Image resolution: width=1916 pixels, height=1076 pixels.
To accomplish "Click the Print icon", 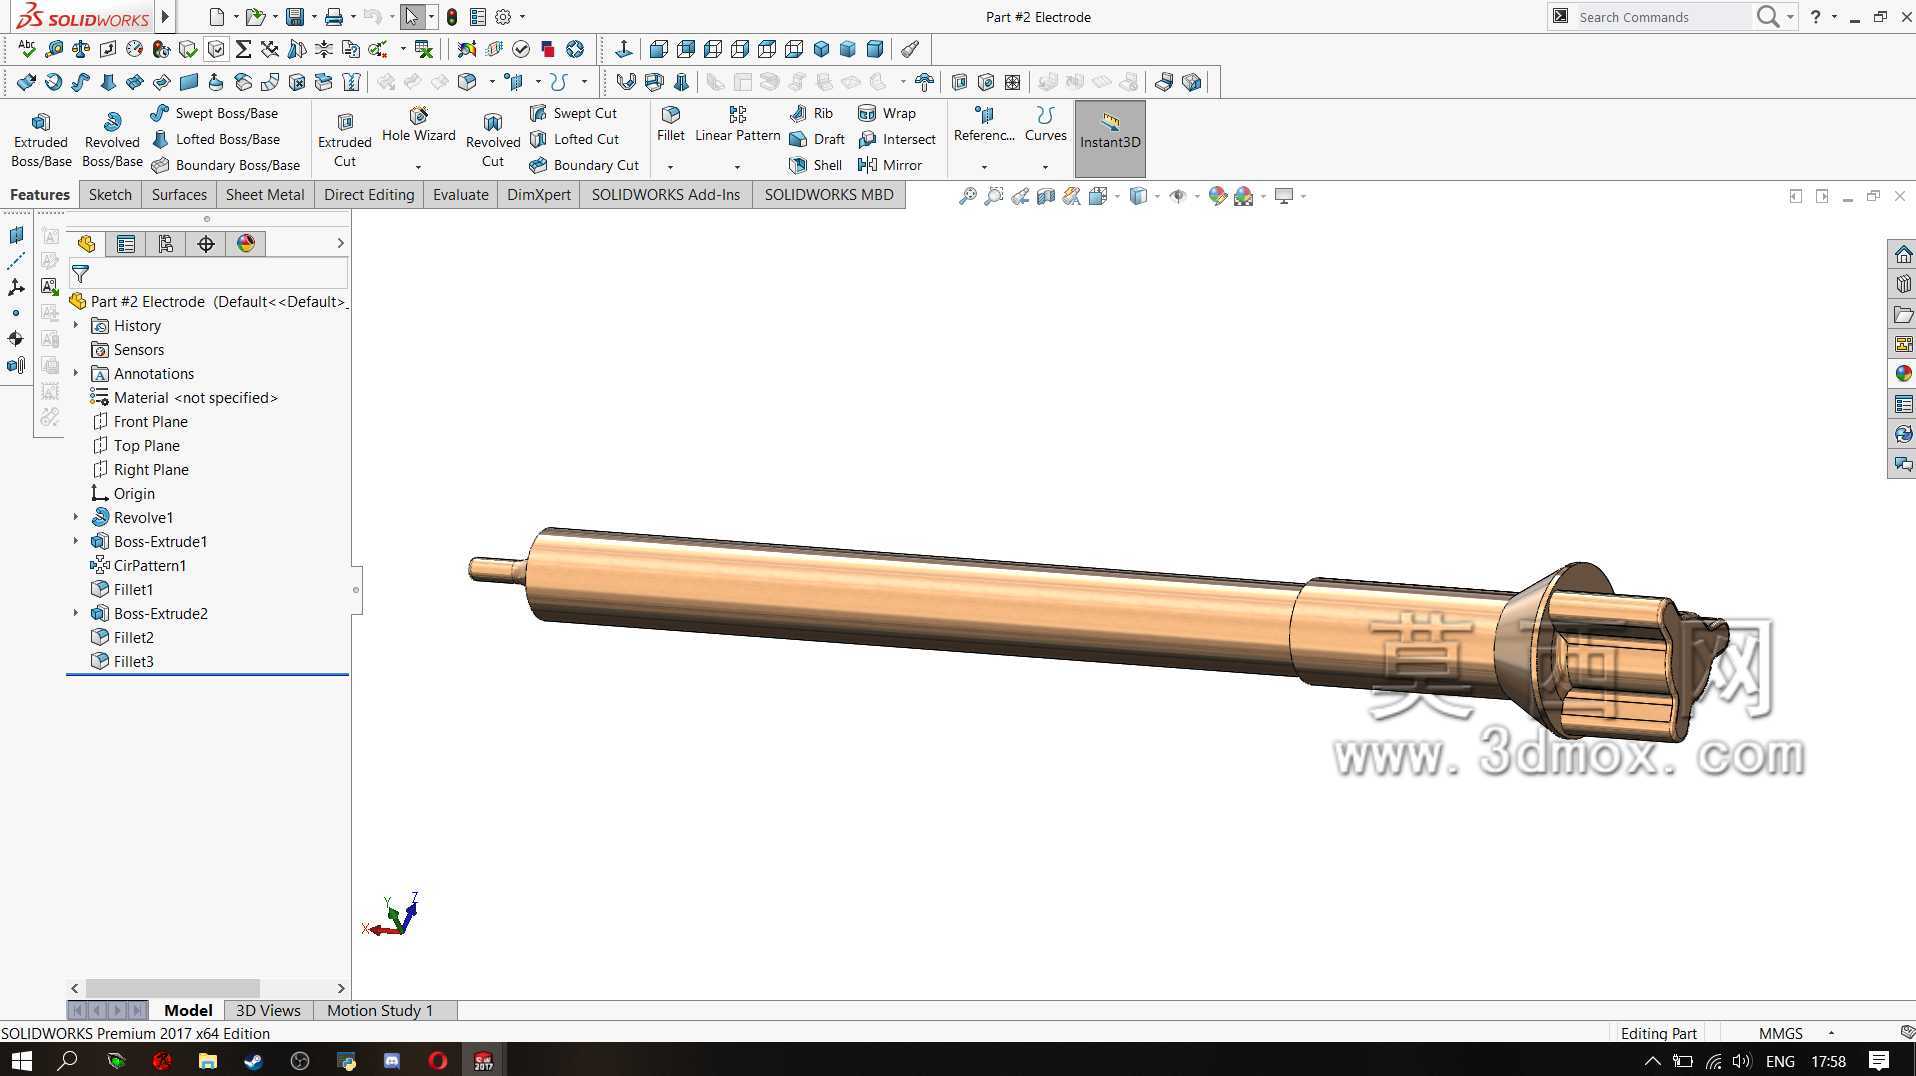I will tap(334, 17).
